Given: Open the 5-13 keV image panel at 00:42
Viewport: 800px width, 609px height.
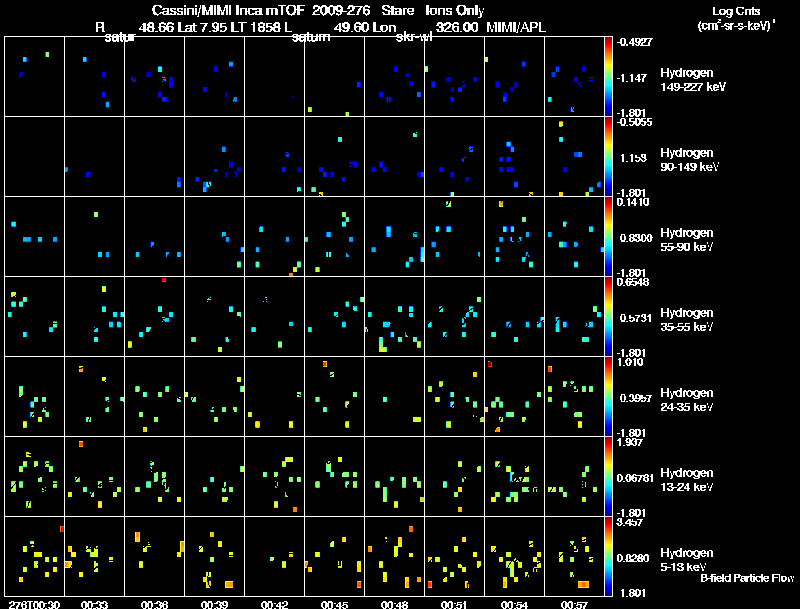Looking at the screenshot, I should click(274, 556).
